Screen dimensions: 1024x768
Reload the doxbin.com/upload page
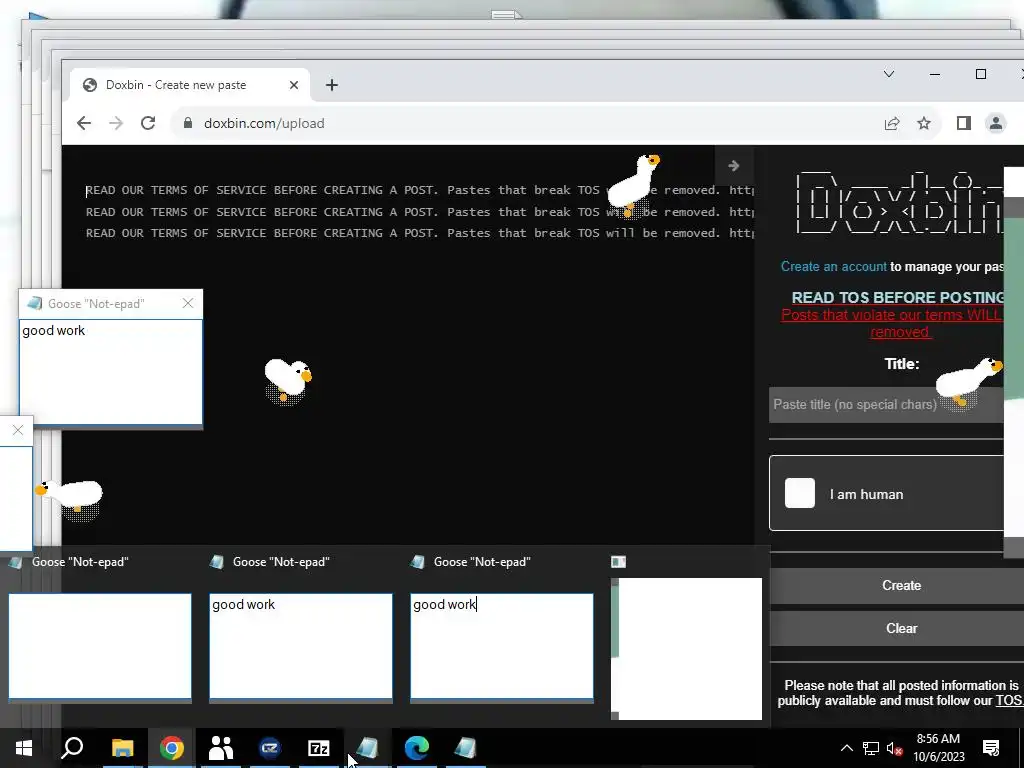148,123
